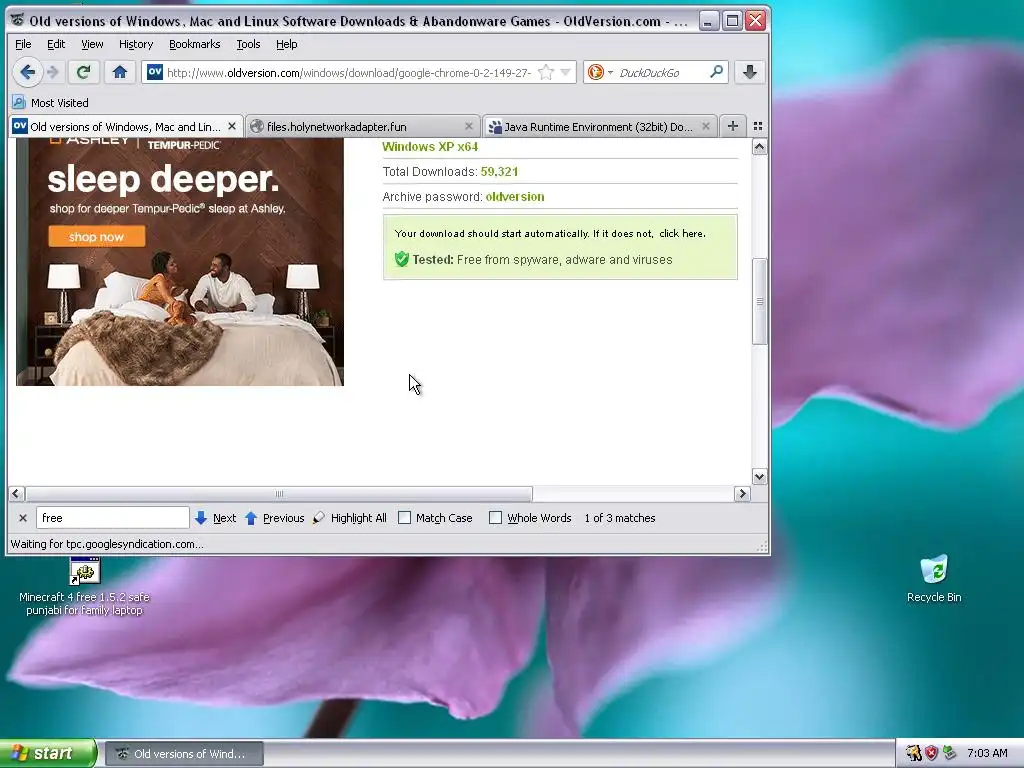Show all tabs grid icon
Viewport: 1024px width, 768px height.
[758, 126]
